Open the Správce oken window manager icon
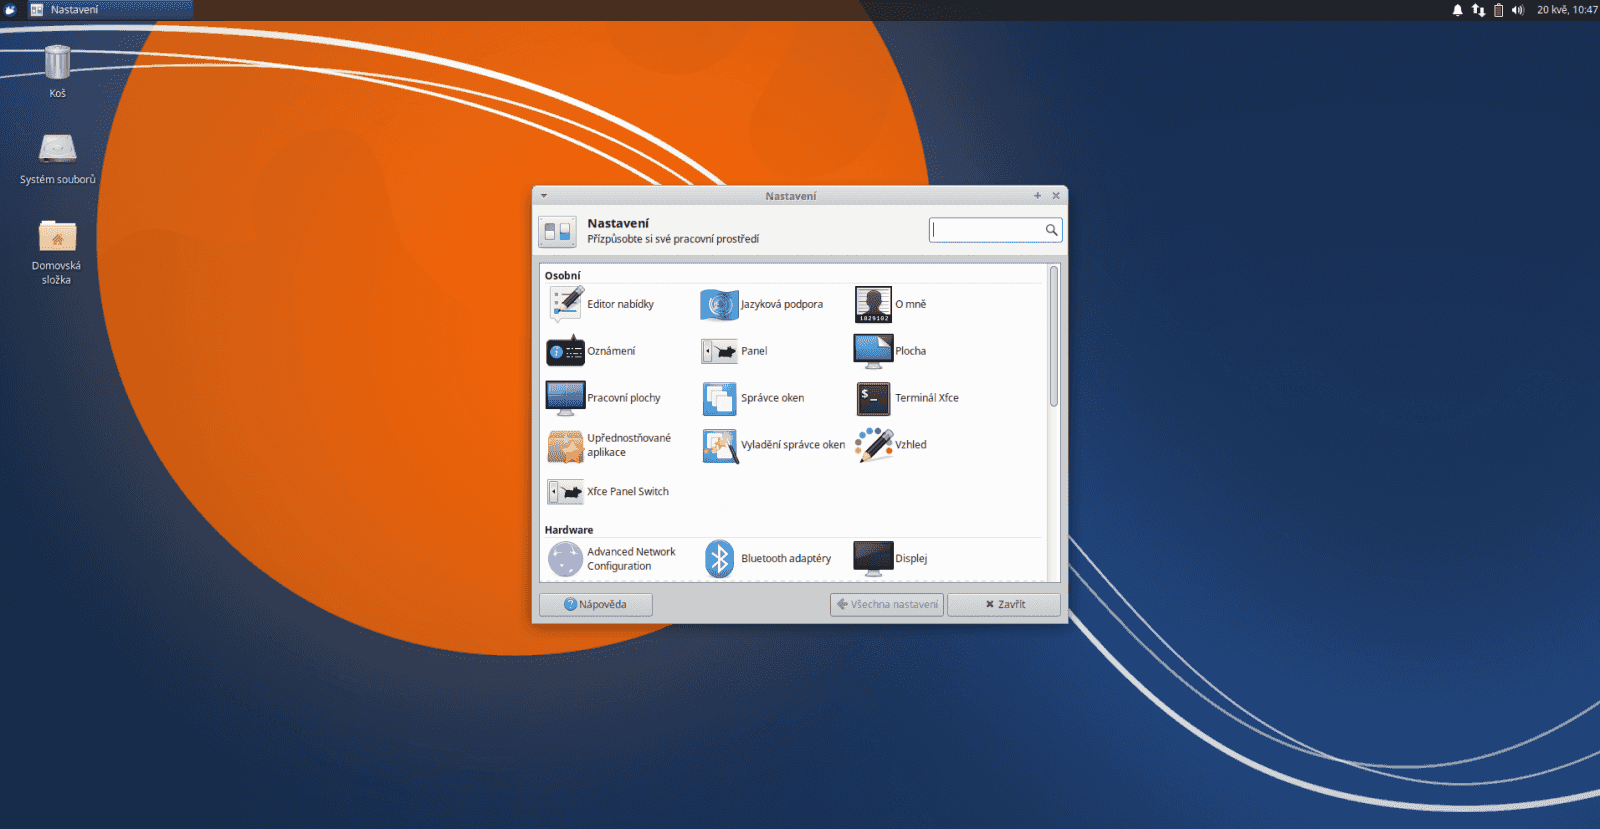This screenshot has width=1600, height=829. [719, 398]
